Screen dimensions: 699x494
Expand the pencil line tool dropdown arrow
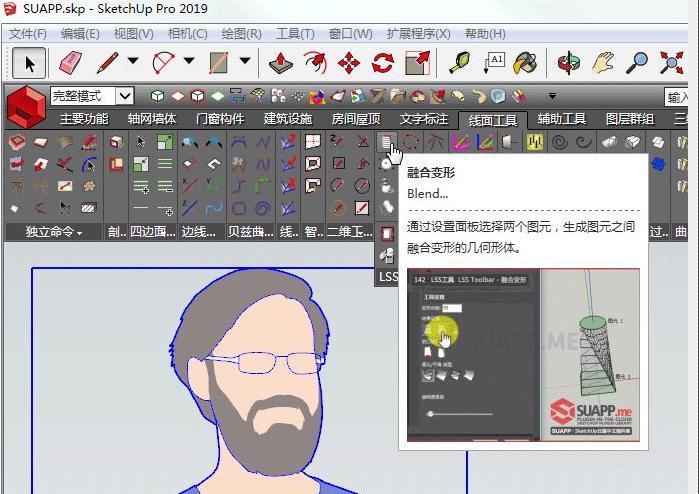tap(133, 63)
